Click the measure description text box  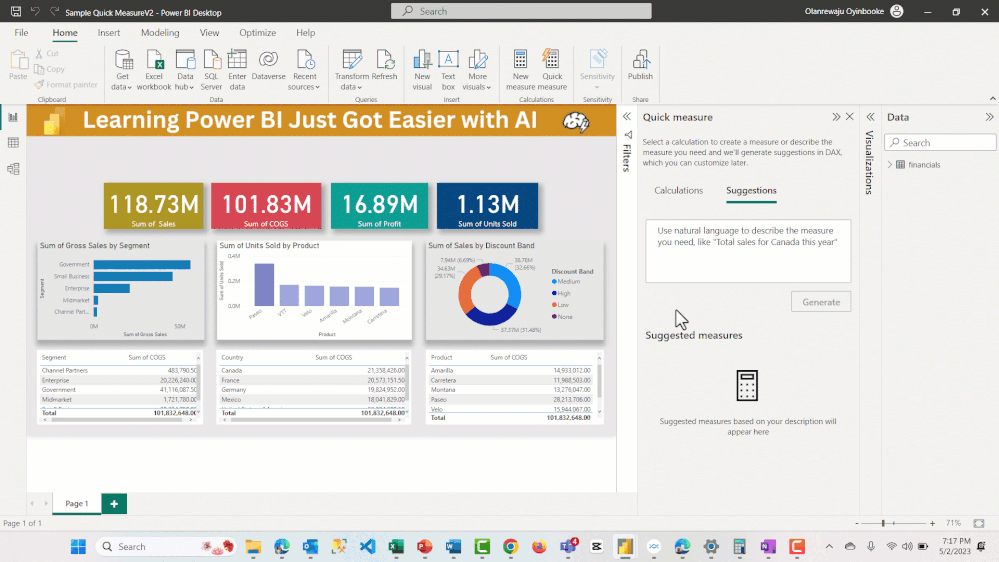tap(748, 251)
